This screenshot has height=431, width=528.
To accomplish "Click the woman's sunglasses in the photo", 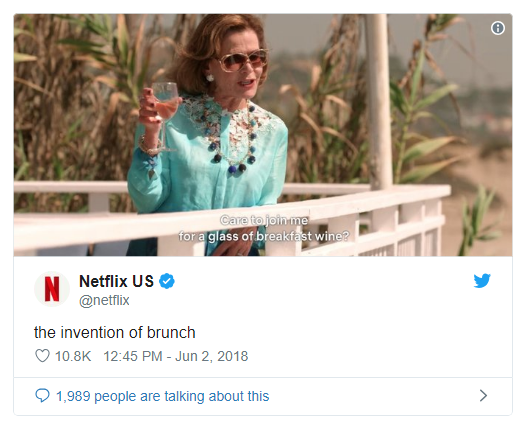I will (x=242, y=61).
